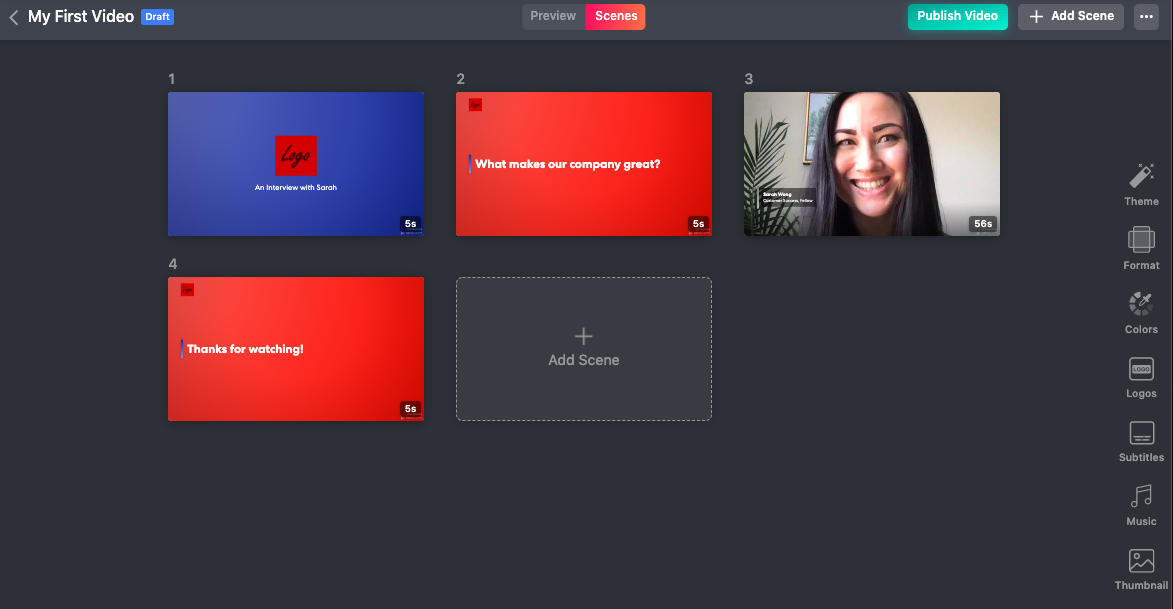The width and height of the screenshot is (1173, 609).
Task: Click the blue Draft status badge
Action: coord(157,16)
